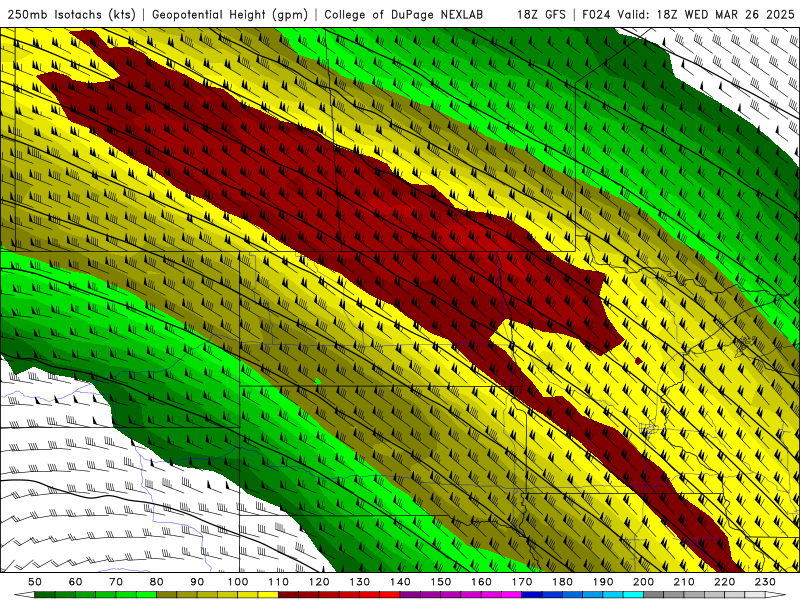This screenshot has width=800, height=600.
Task: Click the 130 label on the color scale
Action: tap(360, 582)
